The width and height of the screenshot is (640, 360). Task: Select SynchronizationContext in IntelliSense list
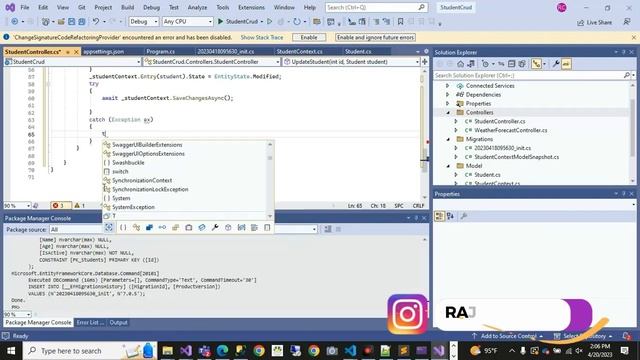point(142,180)
